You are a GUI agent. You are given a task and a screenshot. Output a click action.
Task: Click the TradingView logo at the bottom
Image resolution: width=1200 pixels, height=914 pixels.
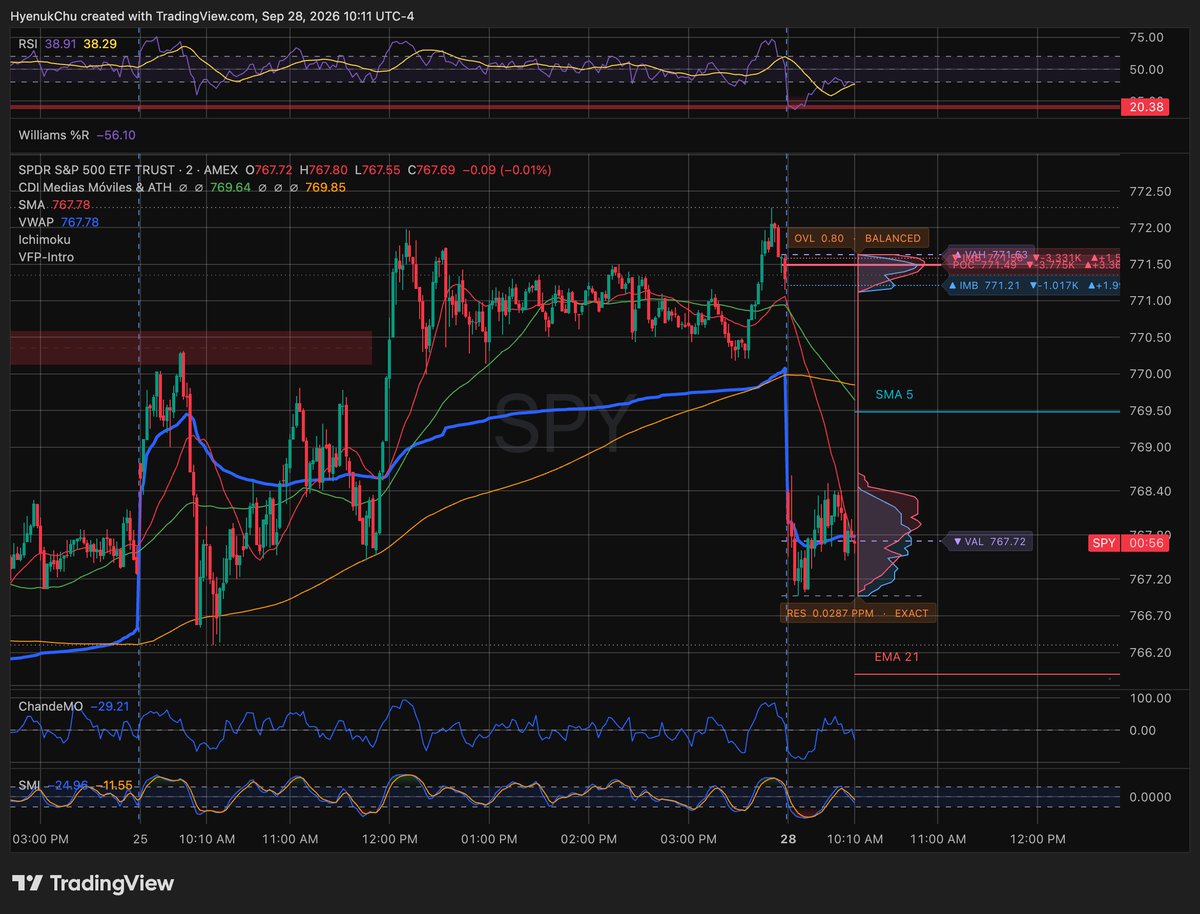93,883
